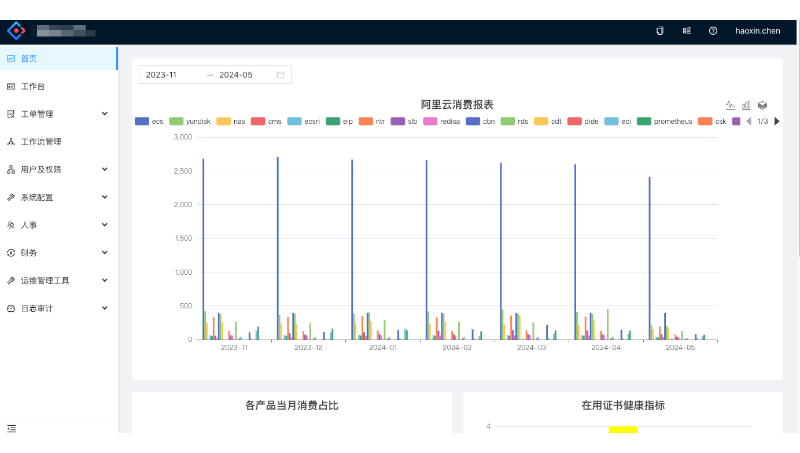The width and height of the screenshot is (800, 453).
Task: Click the 日志审计 menu label
Action: [37, 309]
